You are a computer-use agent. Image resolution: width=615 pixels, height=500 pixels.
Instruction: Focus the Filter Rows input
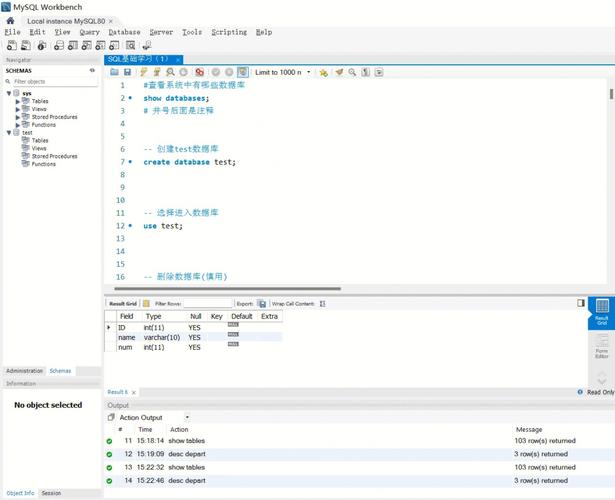[x=208, y=304]
